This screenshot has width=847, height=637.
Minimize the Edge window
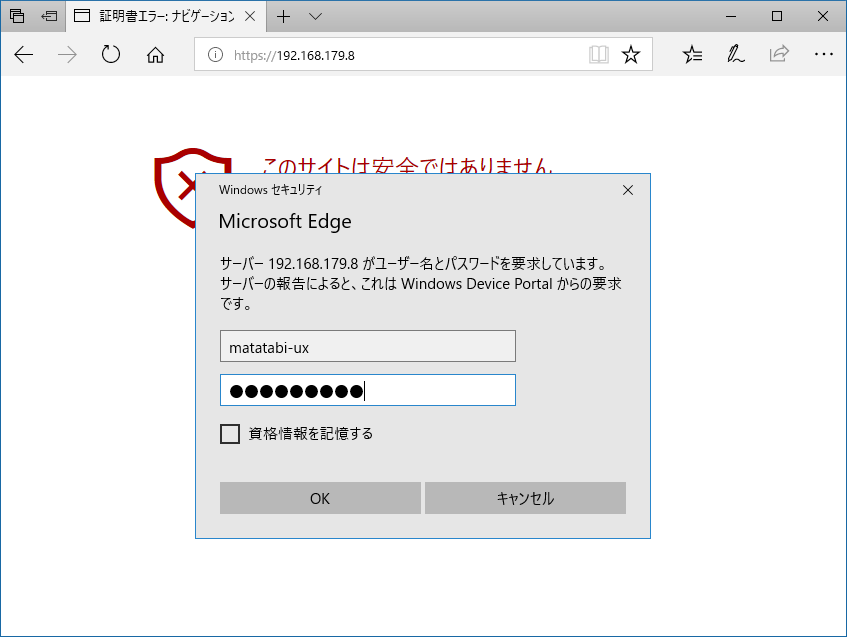731,16
